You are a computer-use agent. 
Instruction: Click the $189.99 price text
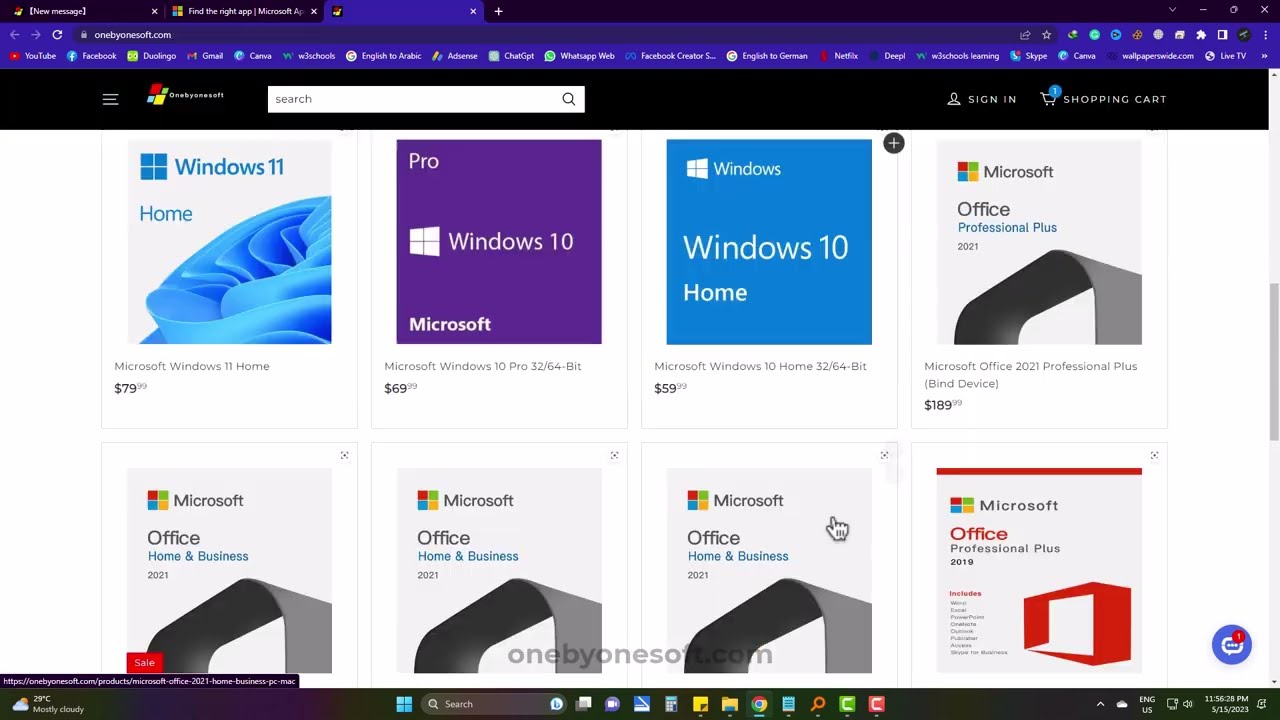tap(943, 405)
